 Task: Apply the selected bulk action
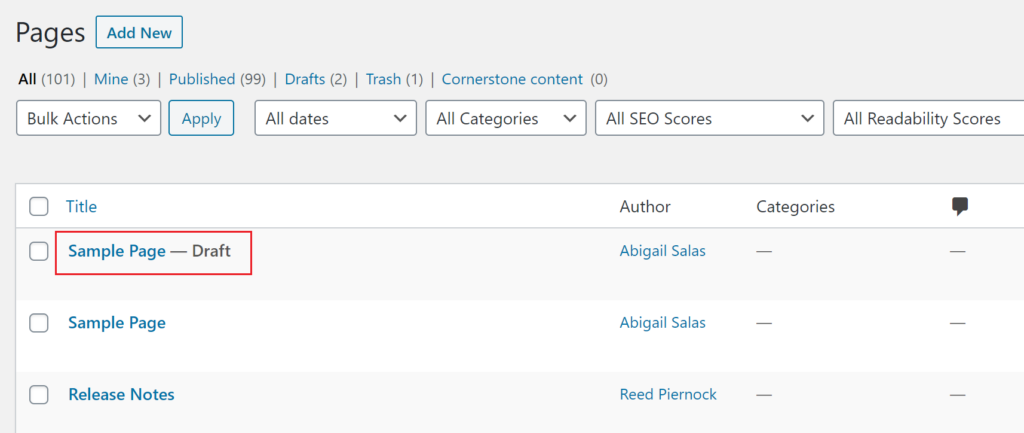pyautogui.click(x=201, y=118)
